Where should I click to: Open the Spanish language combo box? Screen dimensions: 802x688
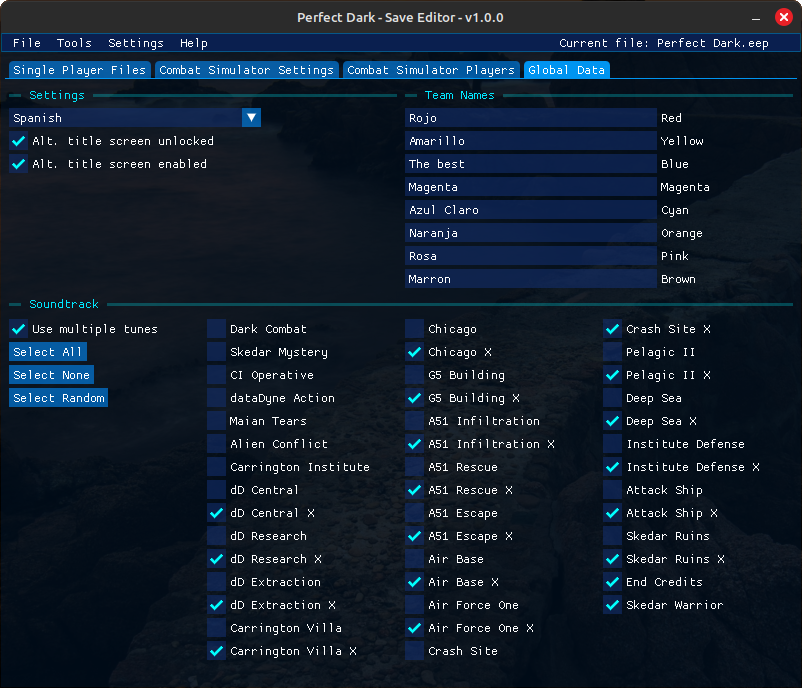coord(135,118)
